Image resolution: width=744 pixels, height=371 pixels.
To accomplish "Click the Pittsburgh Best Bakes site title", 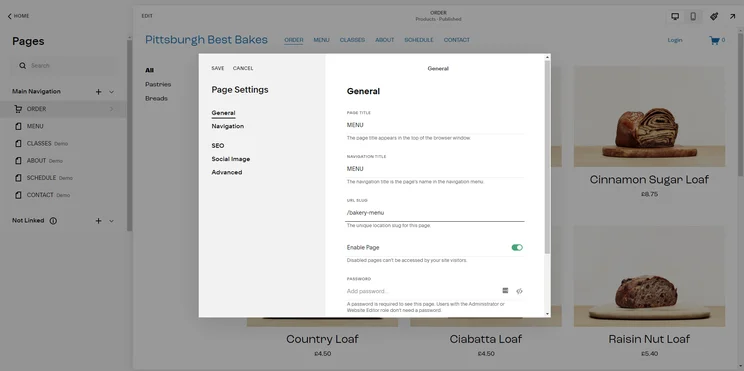I will coord(206,40).
